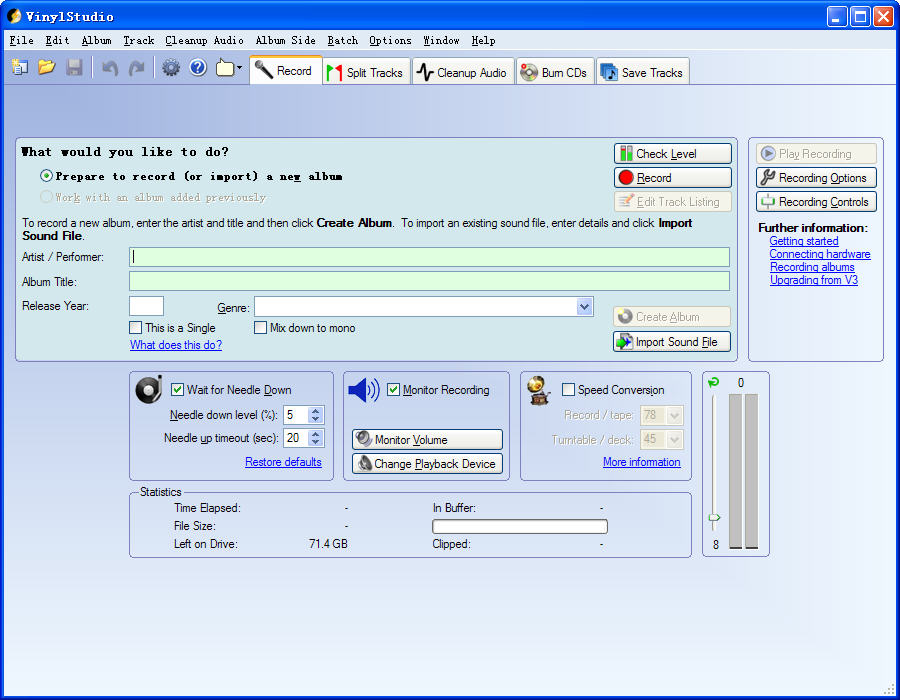This screenshot has height=700, width=900.
Task: Click the Monitor Volume button
Action: (427, 440)
